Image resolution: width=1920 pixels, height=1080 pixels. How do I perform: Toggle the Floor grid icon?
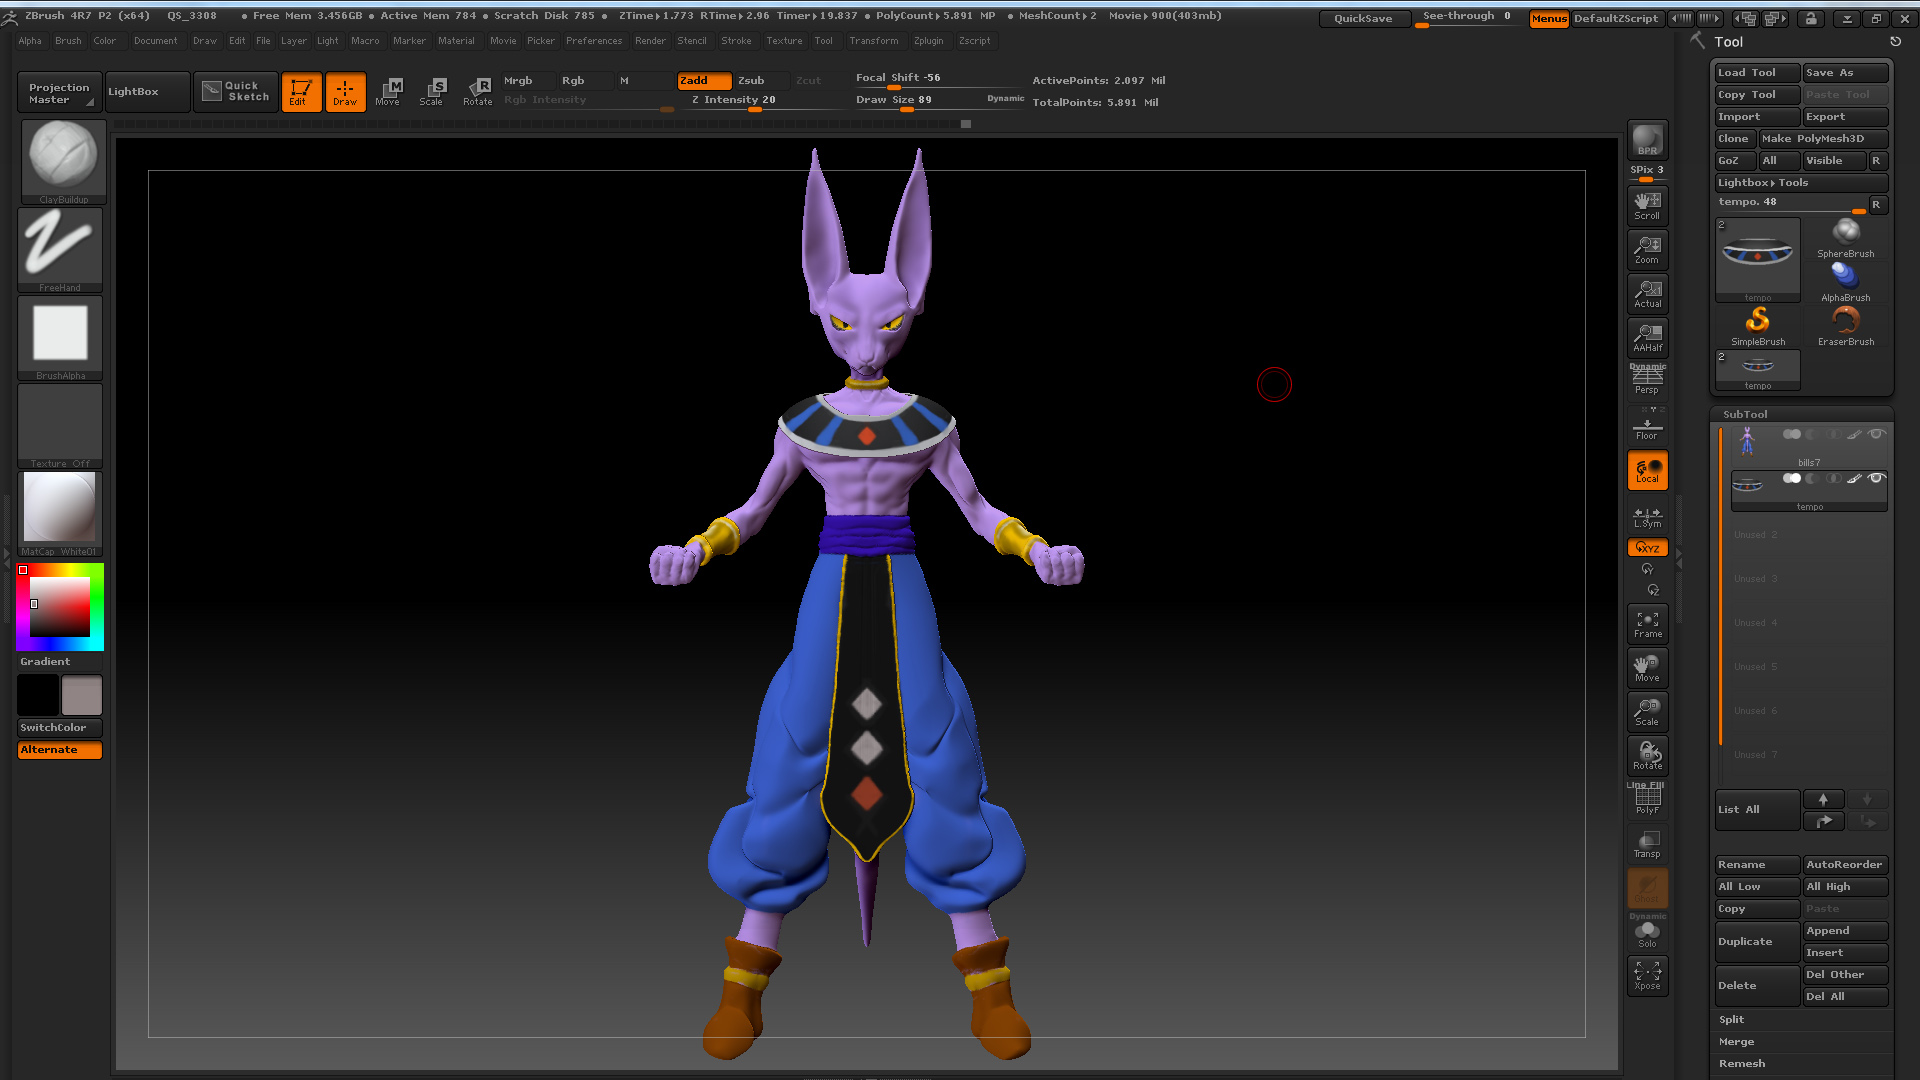point(1647,428)
